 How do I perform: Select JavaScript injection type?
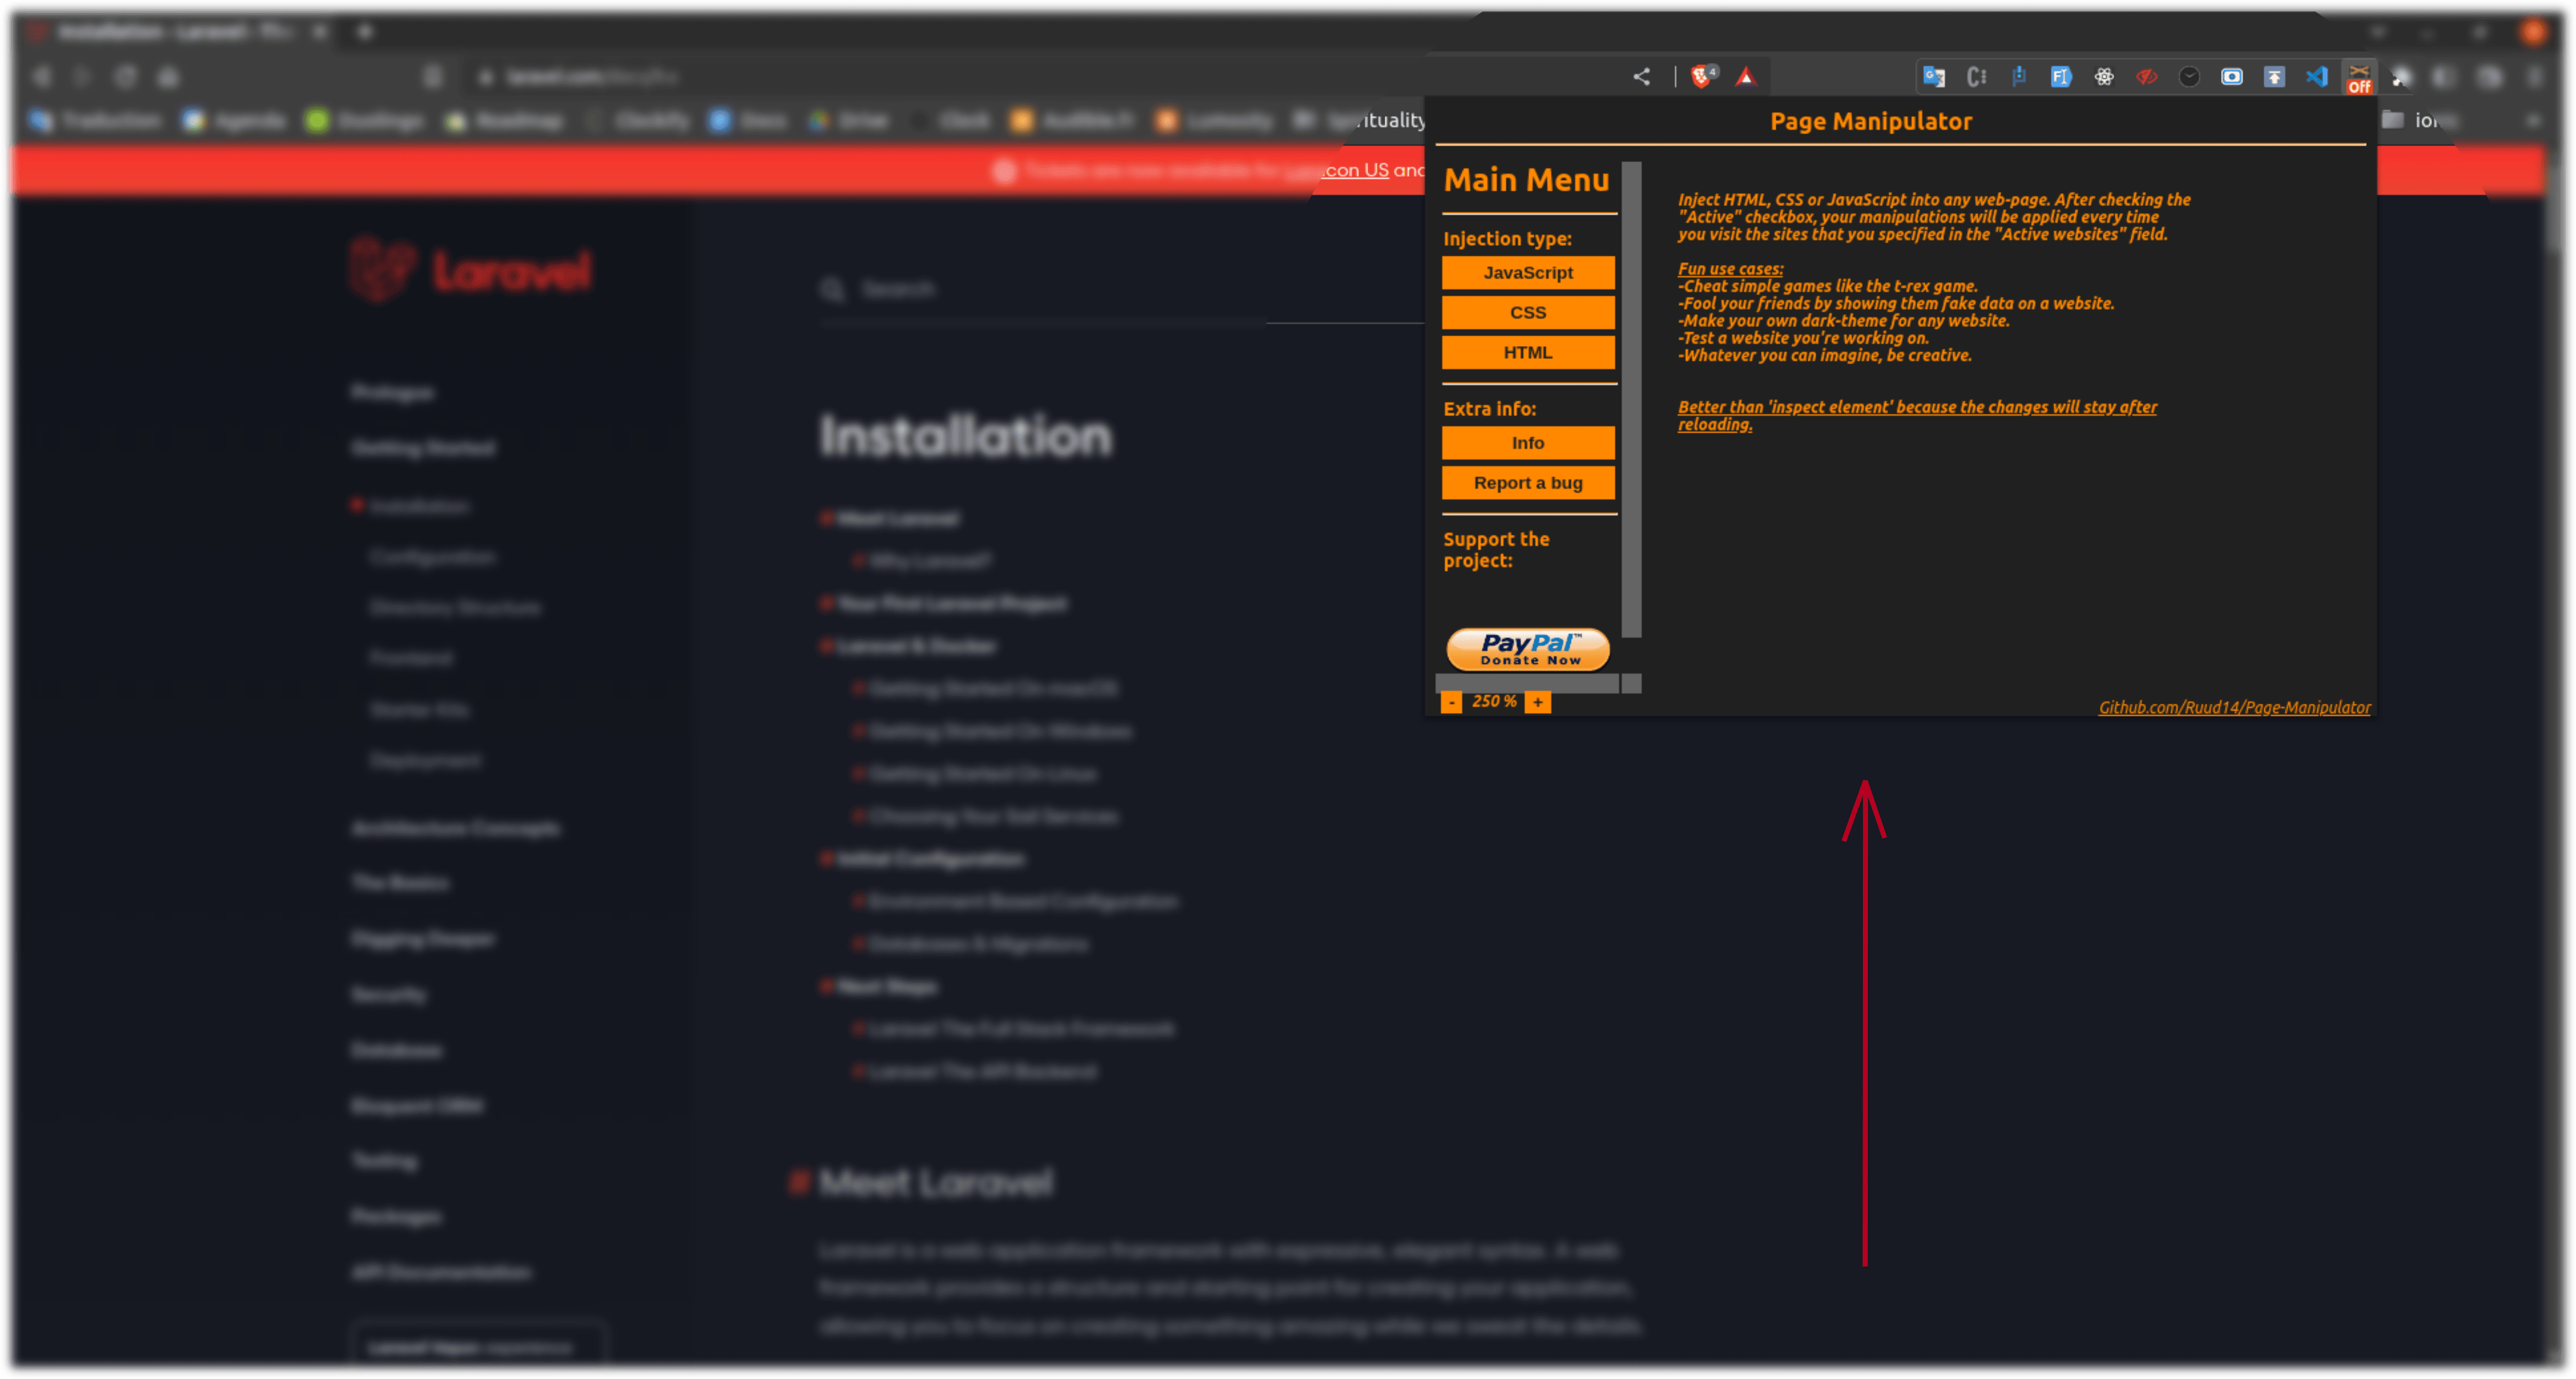pos(1527,273)
